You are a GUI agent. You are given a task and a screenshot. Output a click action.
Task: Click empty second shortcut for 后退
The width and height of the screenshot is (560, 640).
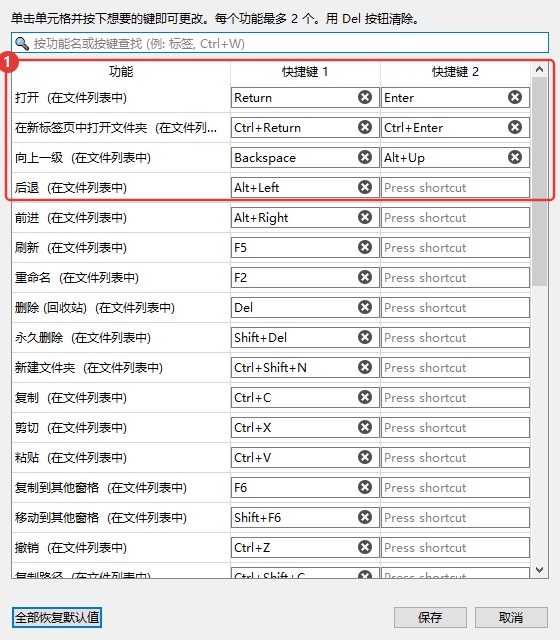[456, 187]
